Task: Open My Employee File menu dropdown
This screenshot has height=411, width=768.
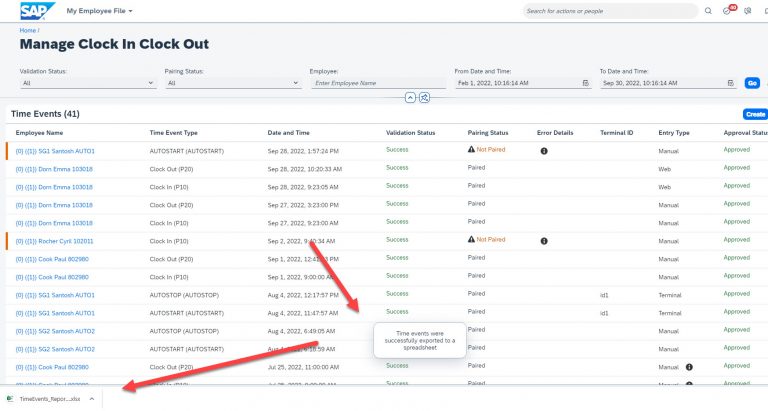Action: tap(99, 11)
